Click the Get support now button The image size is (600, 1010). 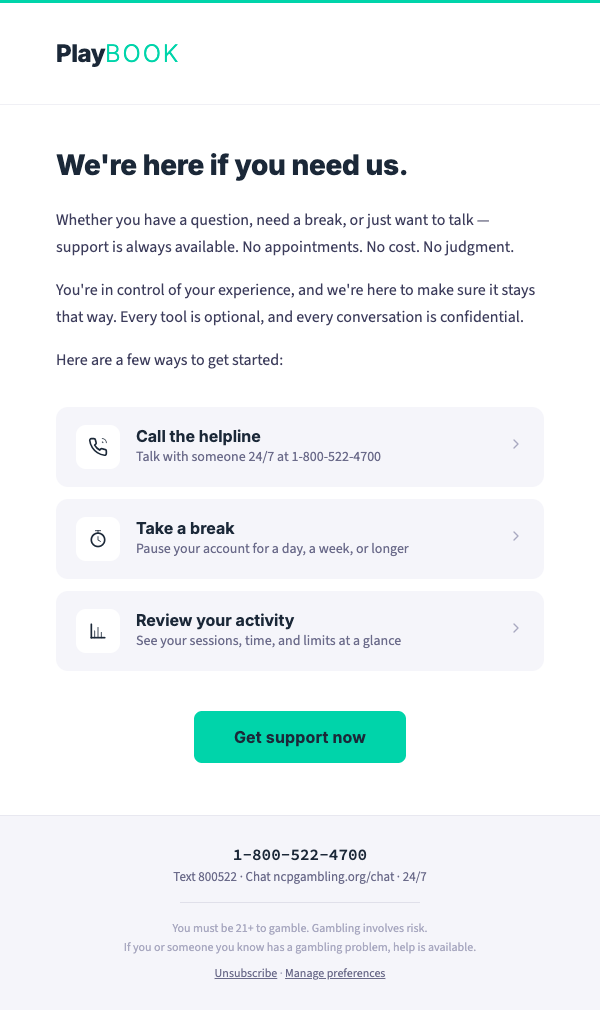coord(299,737)
